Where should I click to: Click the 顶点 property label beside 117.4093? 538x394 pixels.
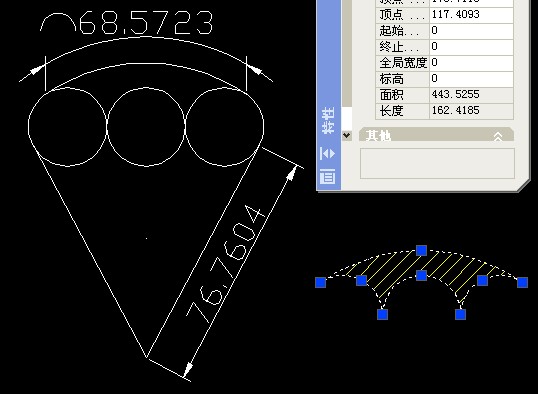[402, 14]
